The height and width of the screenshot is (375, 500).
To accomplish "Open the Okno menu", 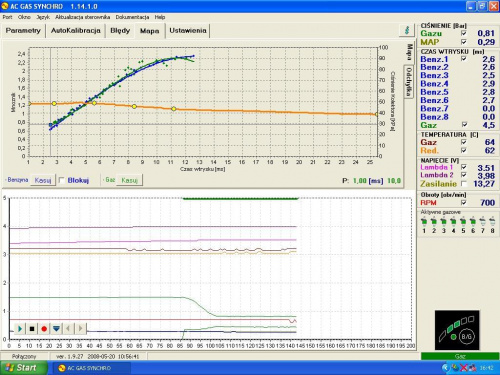I will point(24,17).
